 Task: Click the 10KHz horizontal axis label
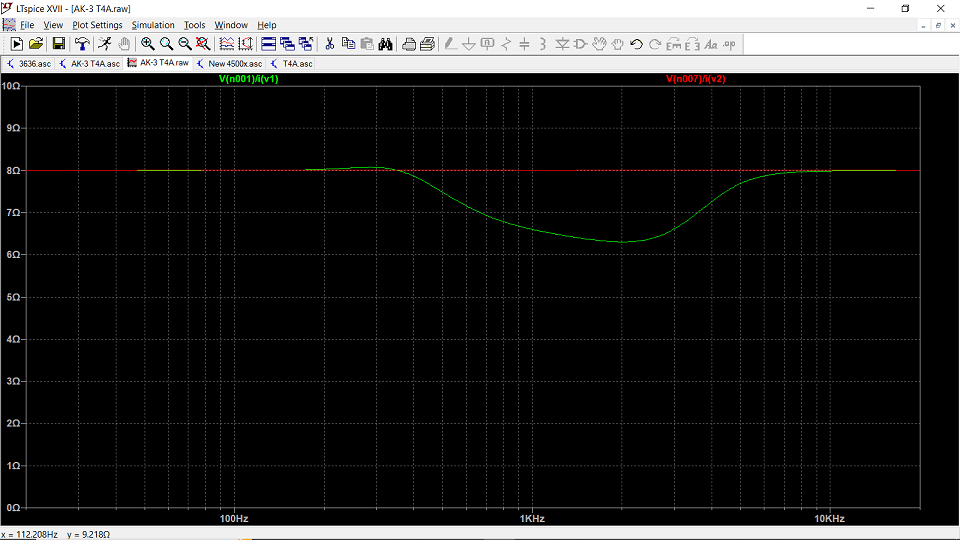point(830,519)
